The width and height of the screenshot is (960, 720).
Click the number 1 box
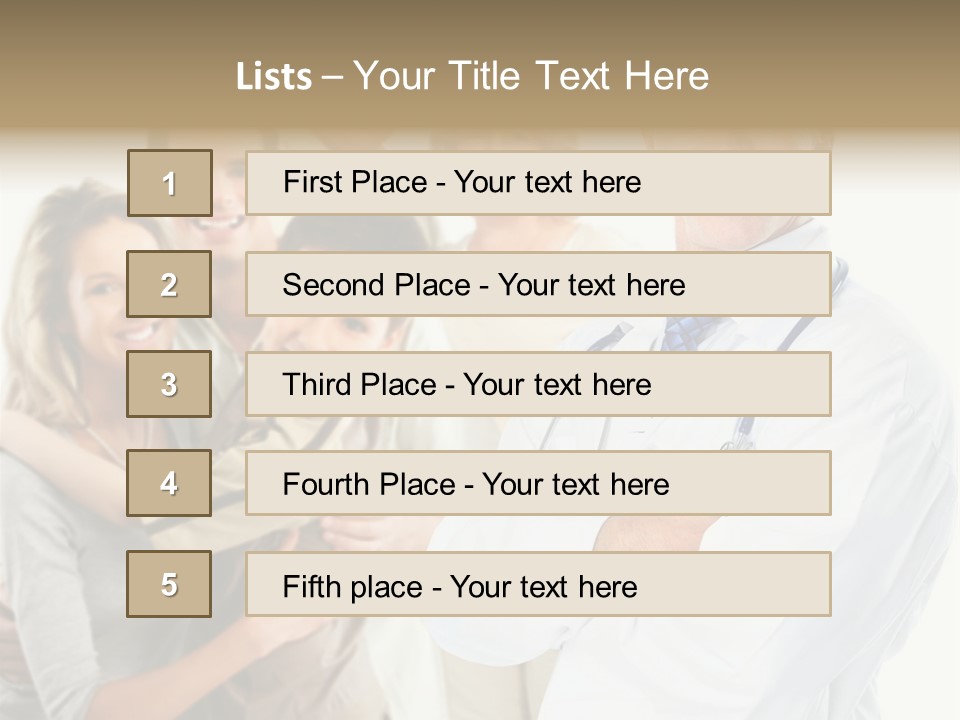click(x=170, y=183)
